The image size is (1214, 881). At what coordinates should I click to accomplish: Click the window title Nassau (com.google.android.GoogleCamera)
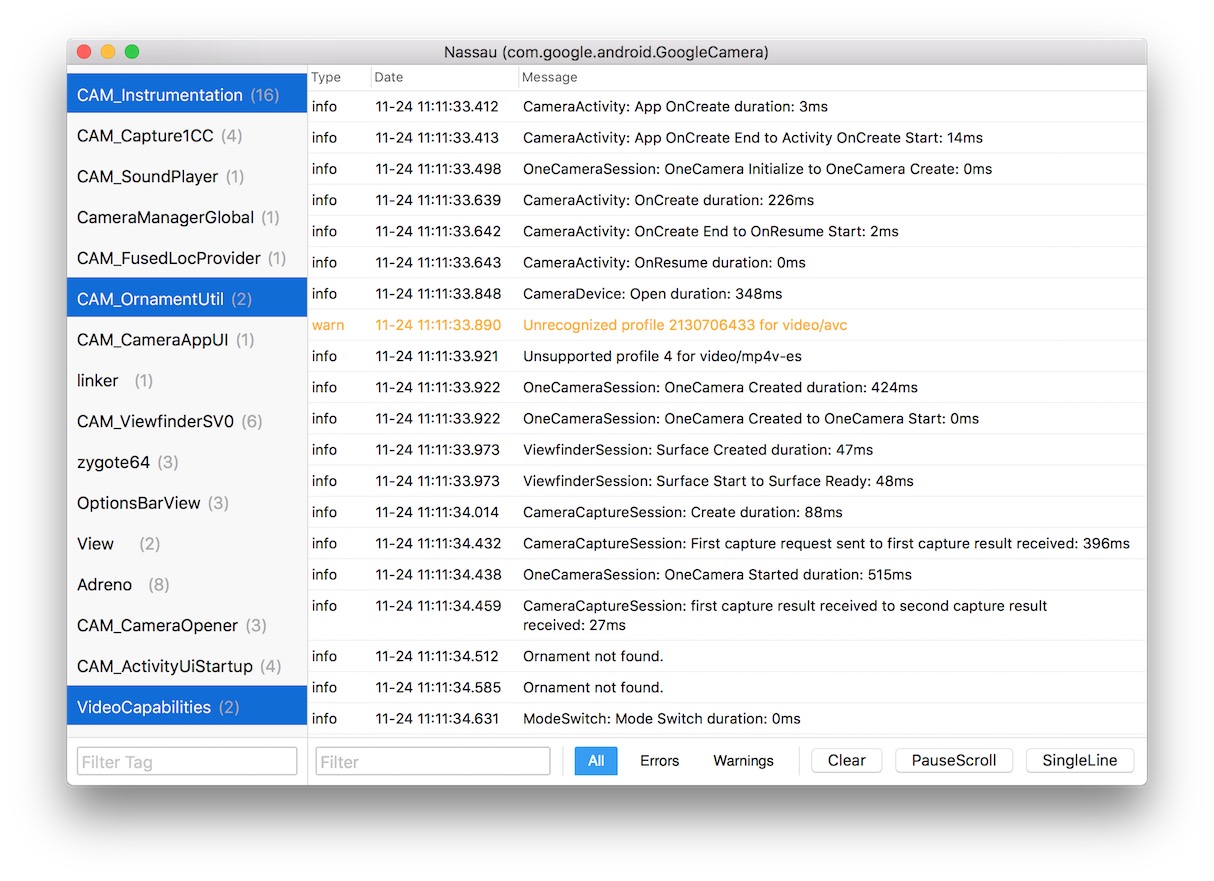(x=606, y=52)
